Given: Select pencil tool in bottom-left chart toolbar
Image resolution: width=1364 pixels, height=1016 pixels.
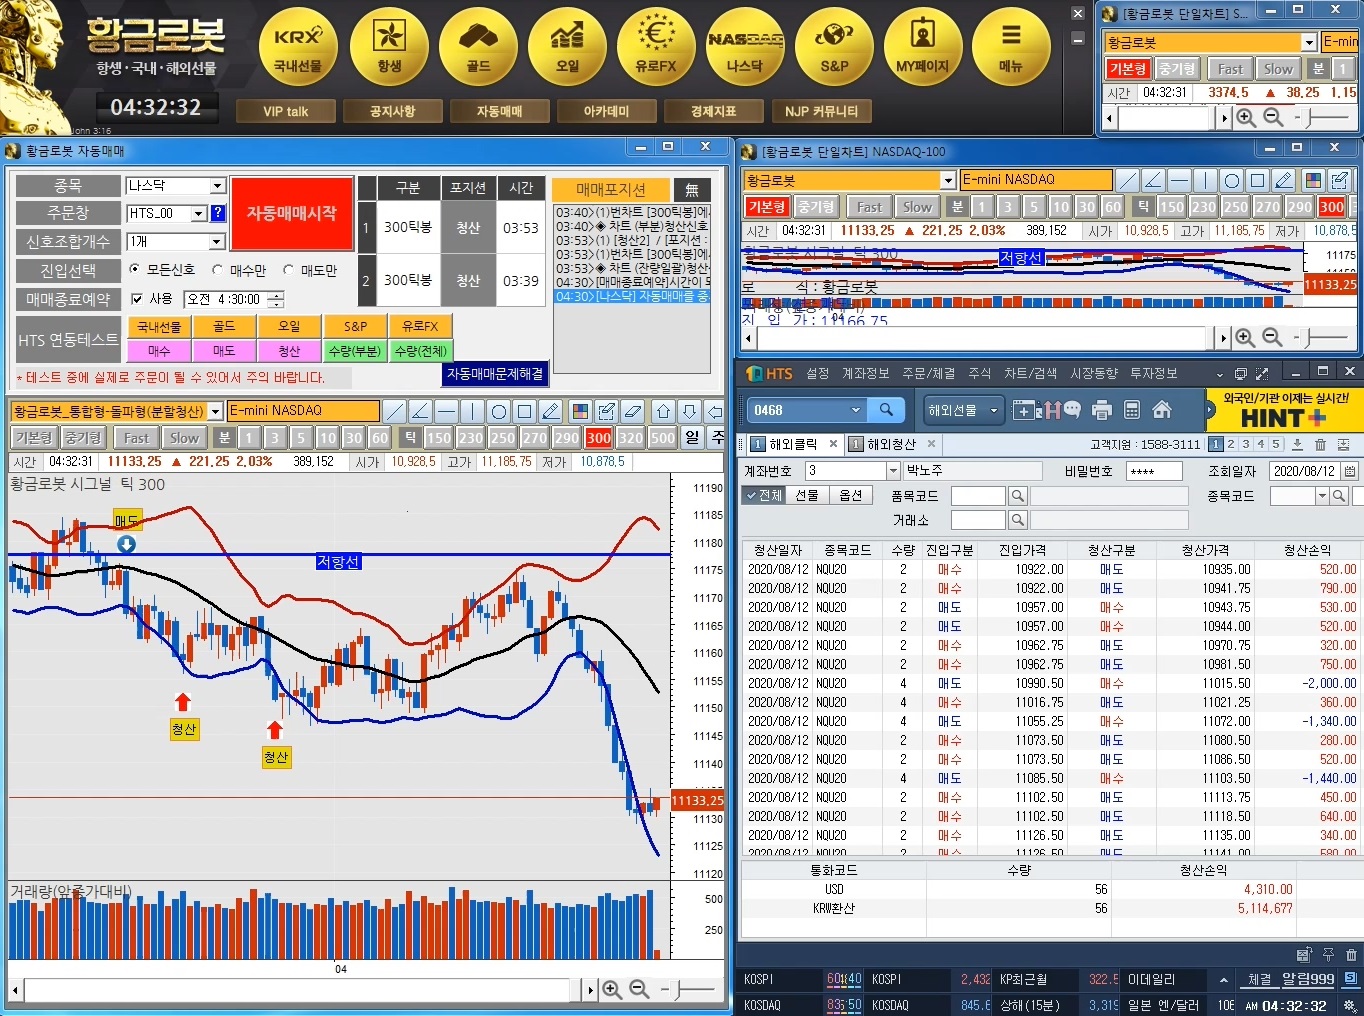Looking at the screenshot, I should (551, 411).
